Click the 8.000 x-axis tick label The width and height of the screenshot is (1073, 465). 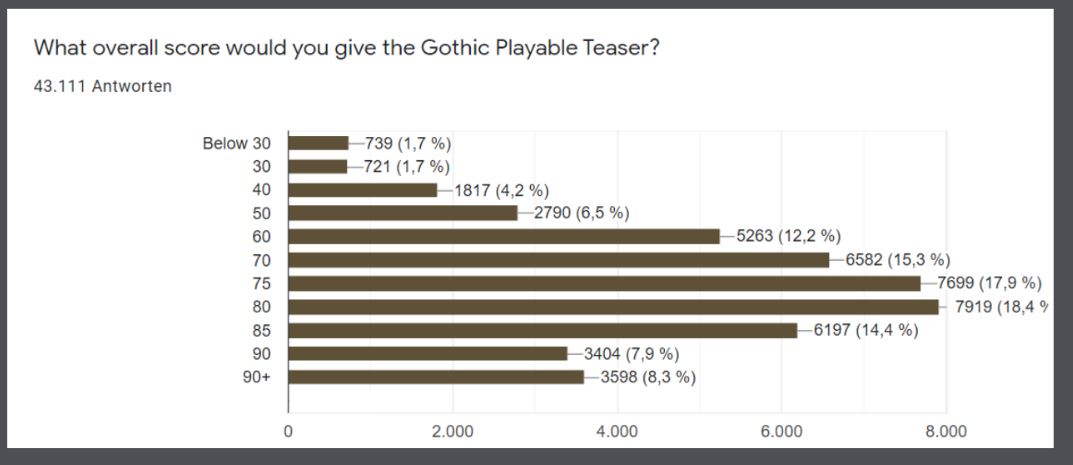point(946,431)
